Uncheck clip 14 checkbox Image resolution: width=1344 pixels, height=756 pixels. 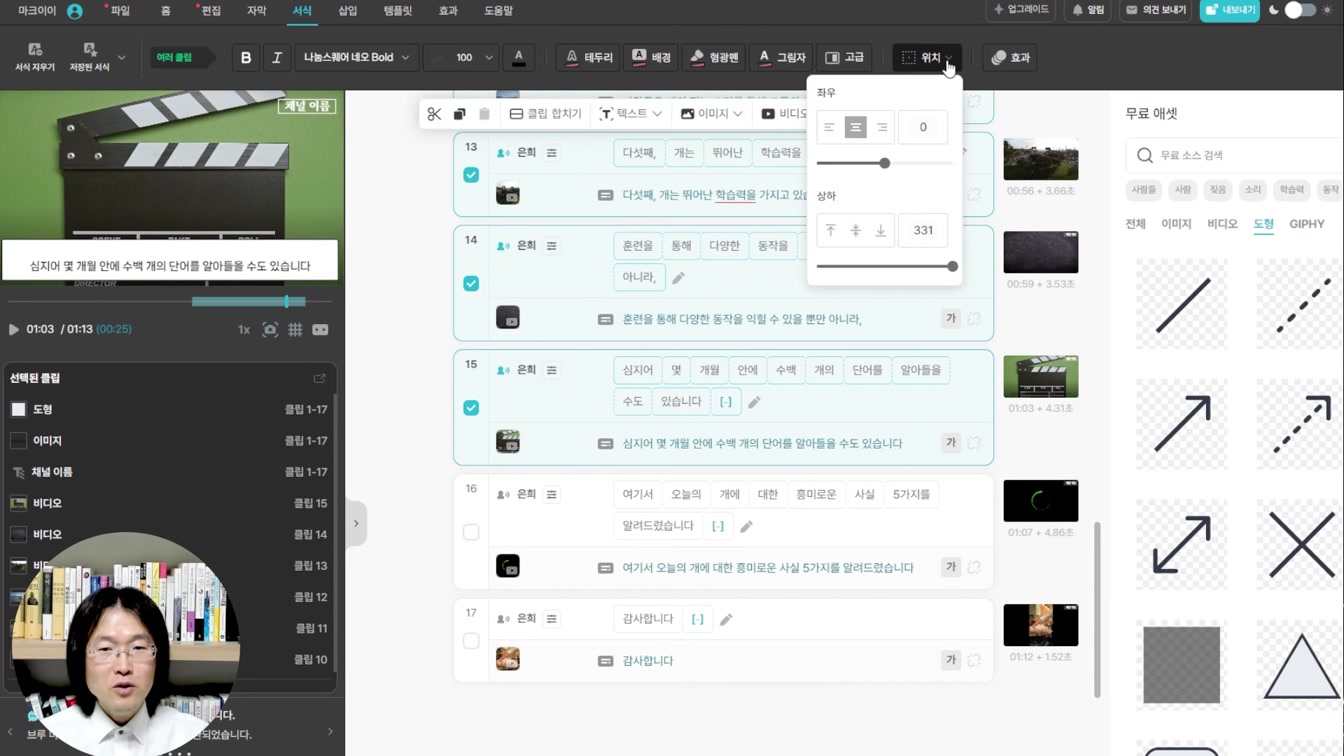coord(471,284)
